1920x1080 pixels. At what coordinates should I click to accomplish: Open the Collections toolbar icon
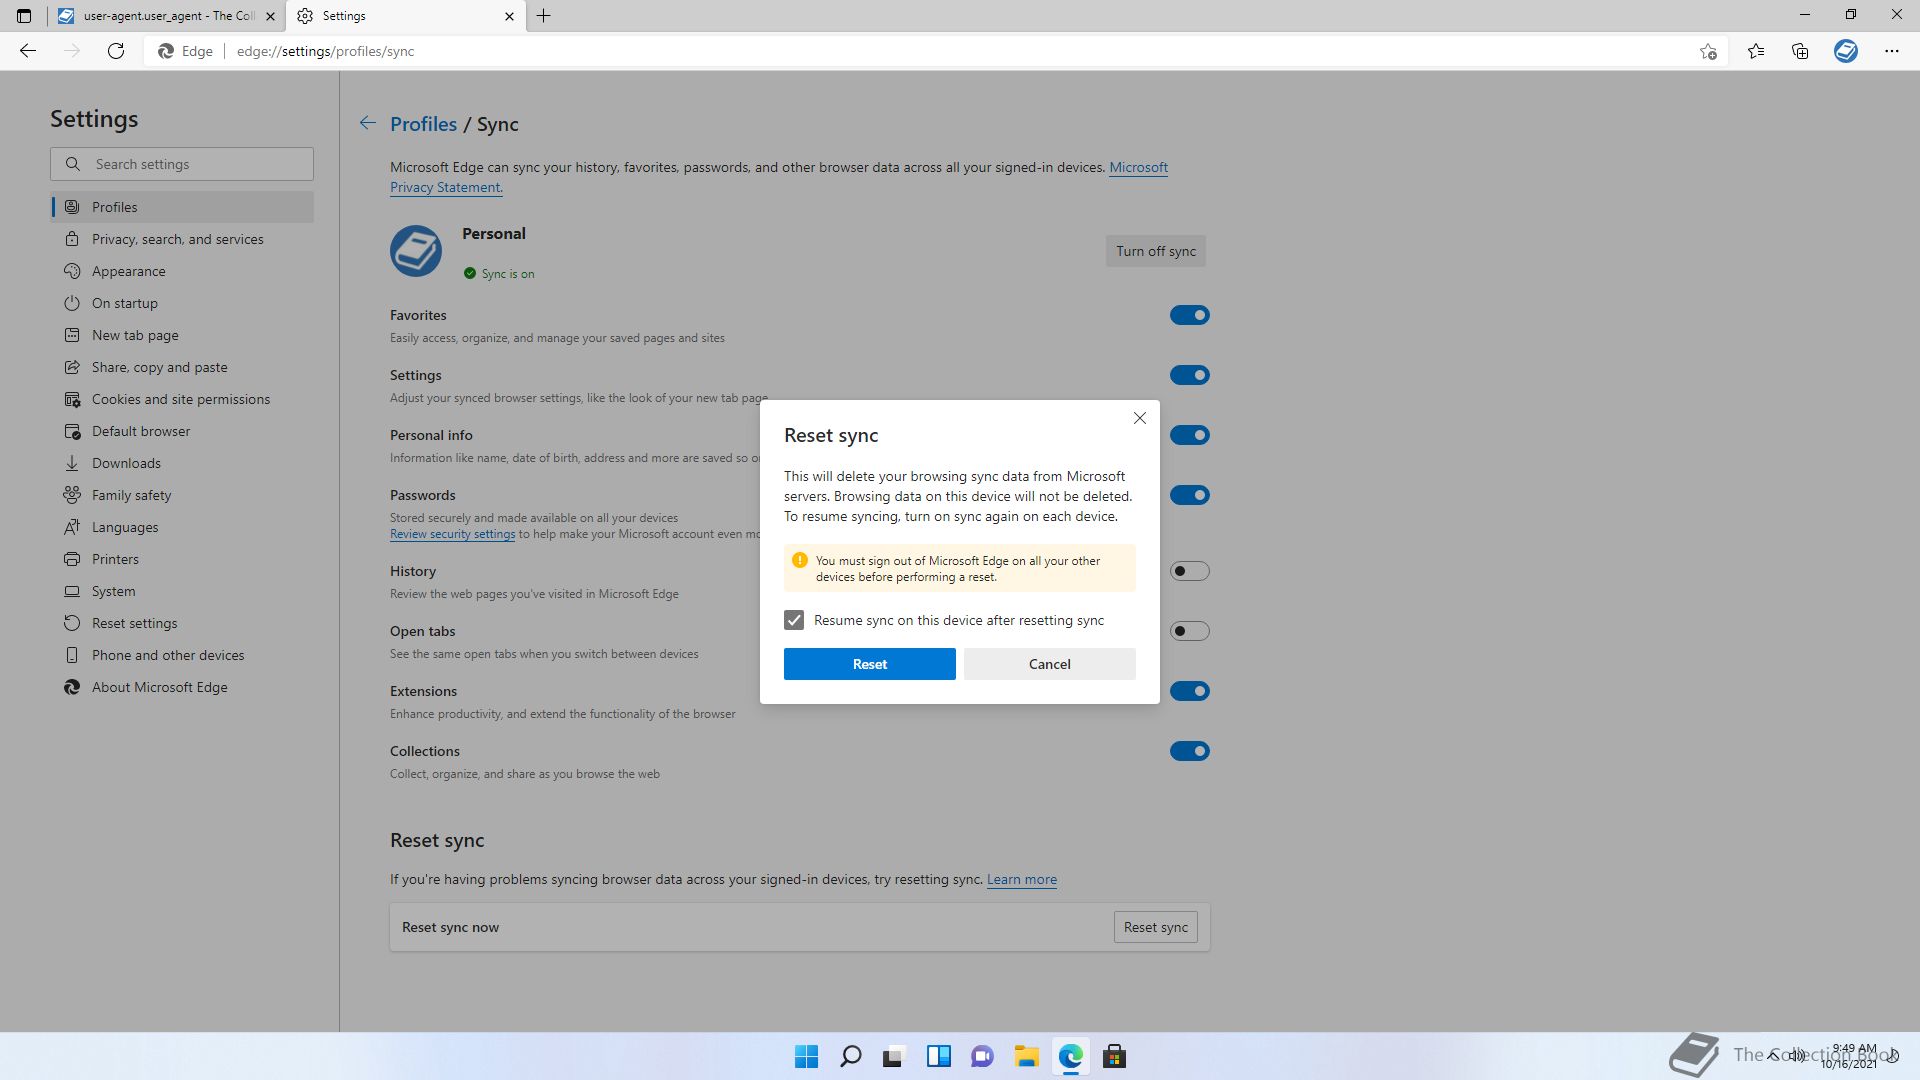(x=1800, y=51)
